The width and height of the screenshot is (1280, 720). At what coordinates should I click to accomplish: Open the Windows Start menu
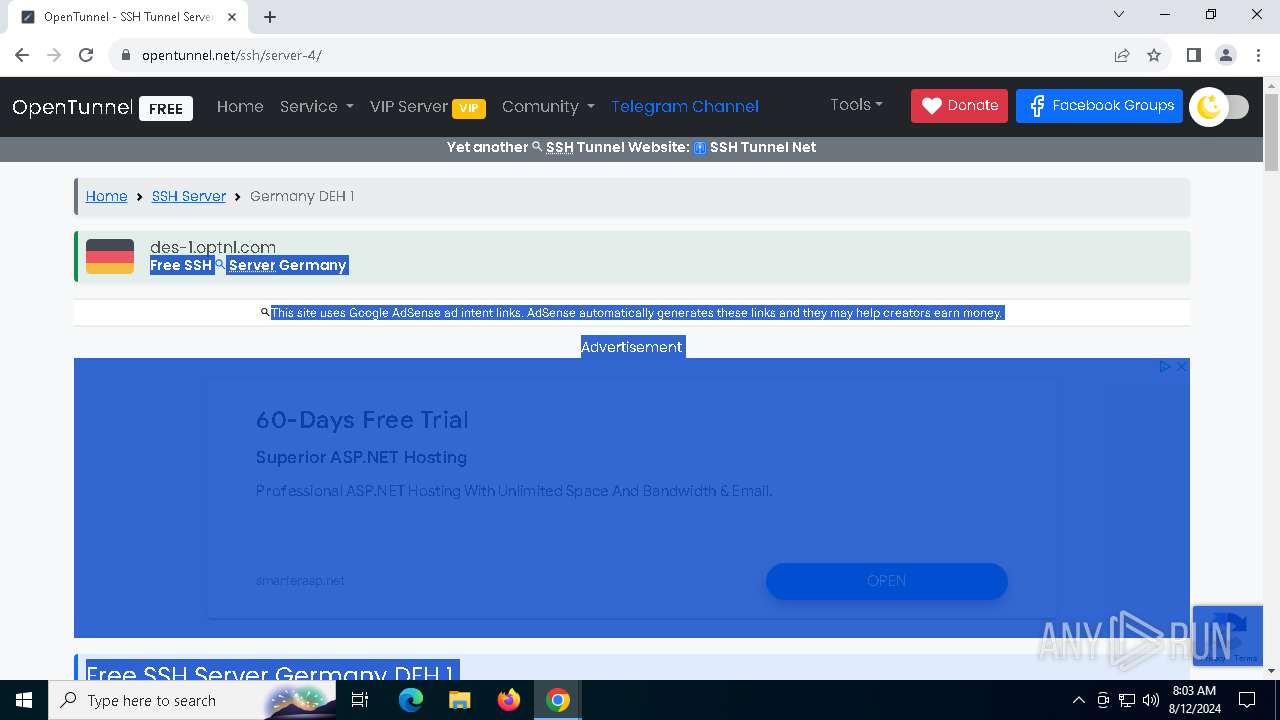click(x=24, y=700)
